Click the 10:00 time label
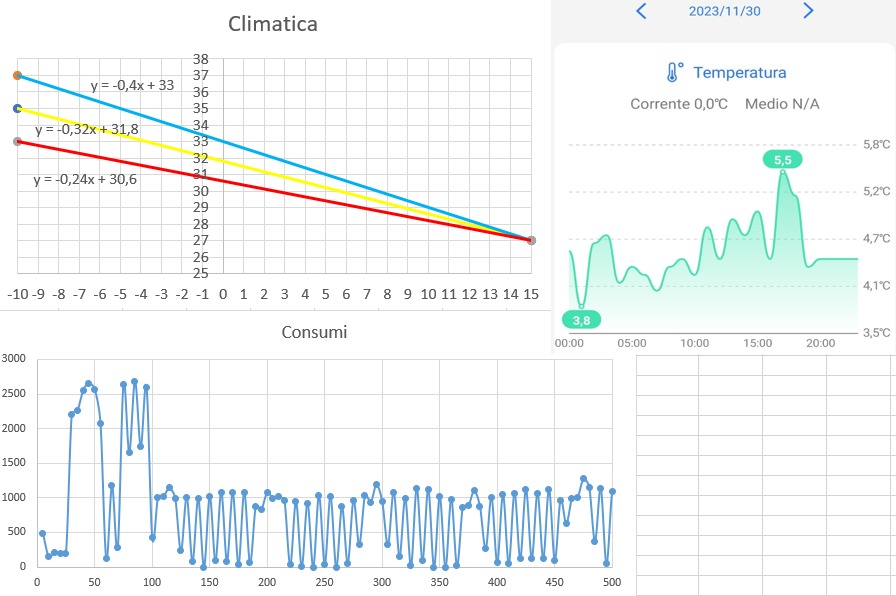The width and height of the screenshot is (896, 596). [x=695, y=343]
